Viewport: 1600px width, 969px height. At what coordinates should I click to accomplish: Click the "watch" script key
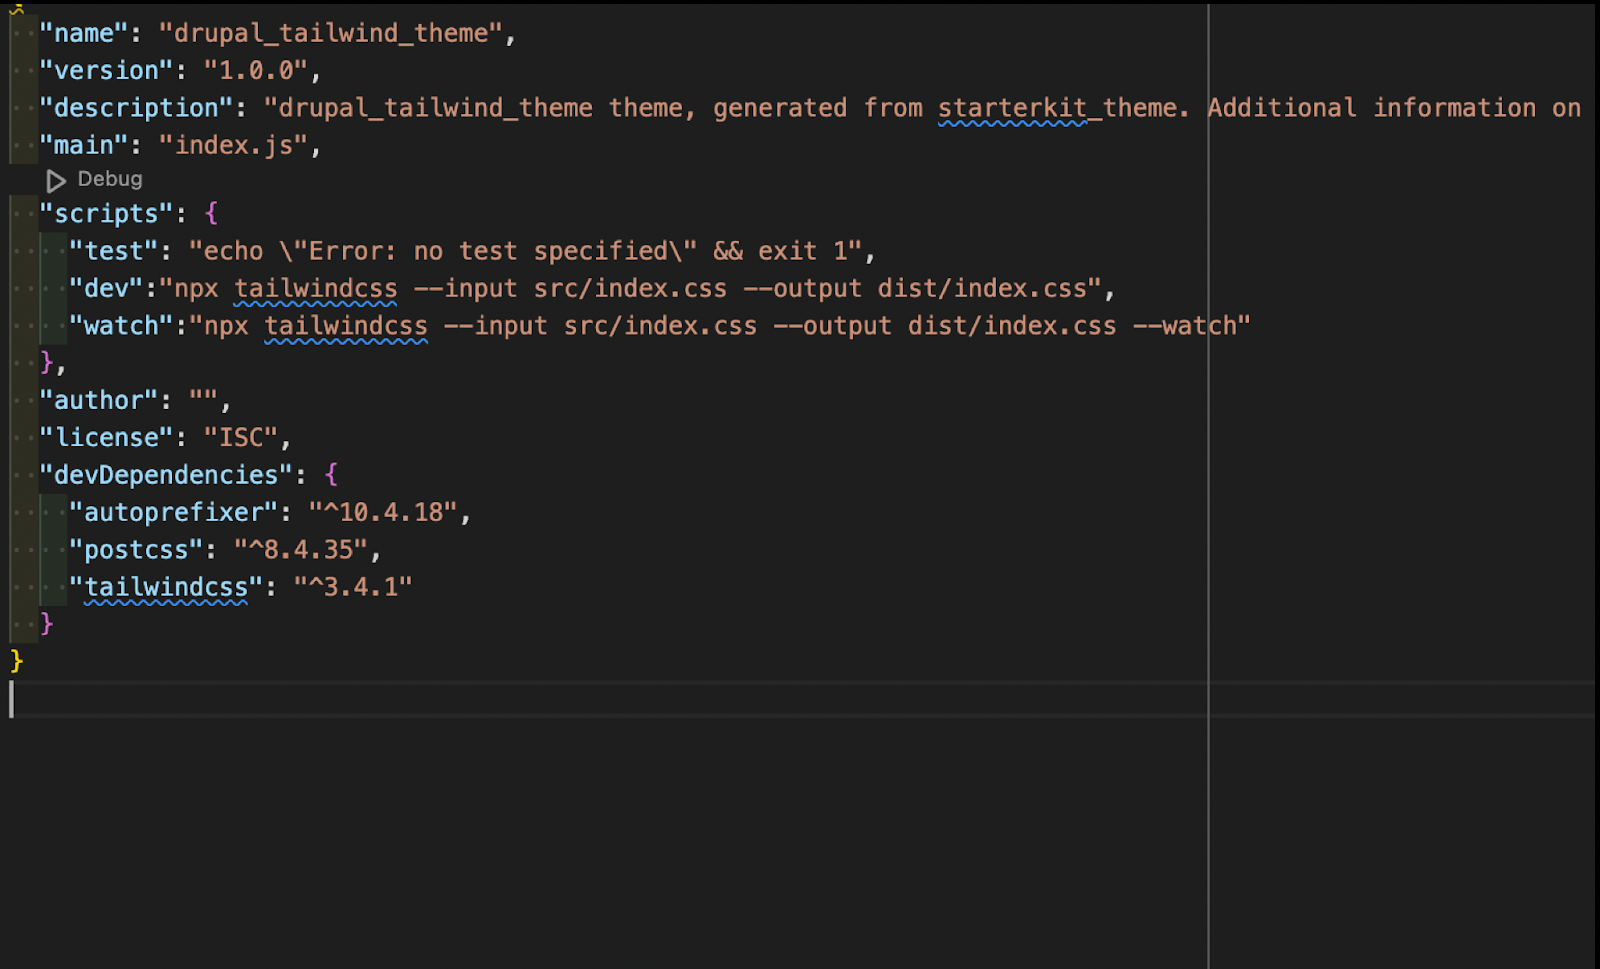(121, 326)
